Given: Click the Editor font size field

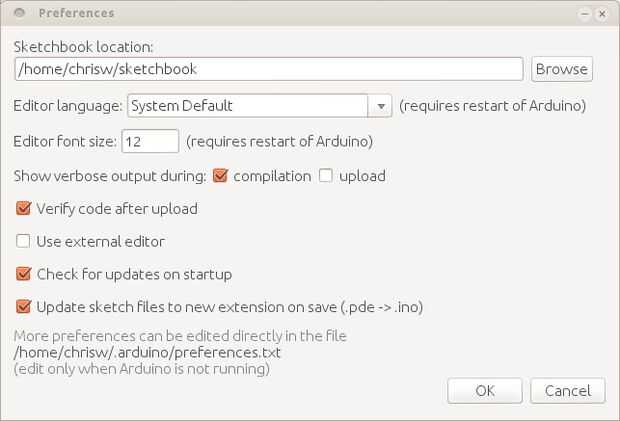Looking at the screenshot, I should [x=150, y=141].
